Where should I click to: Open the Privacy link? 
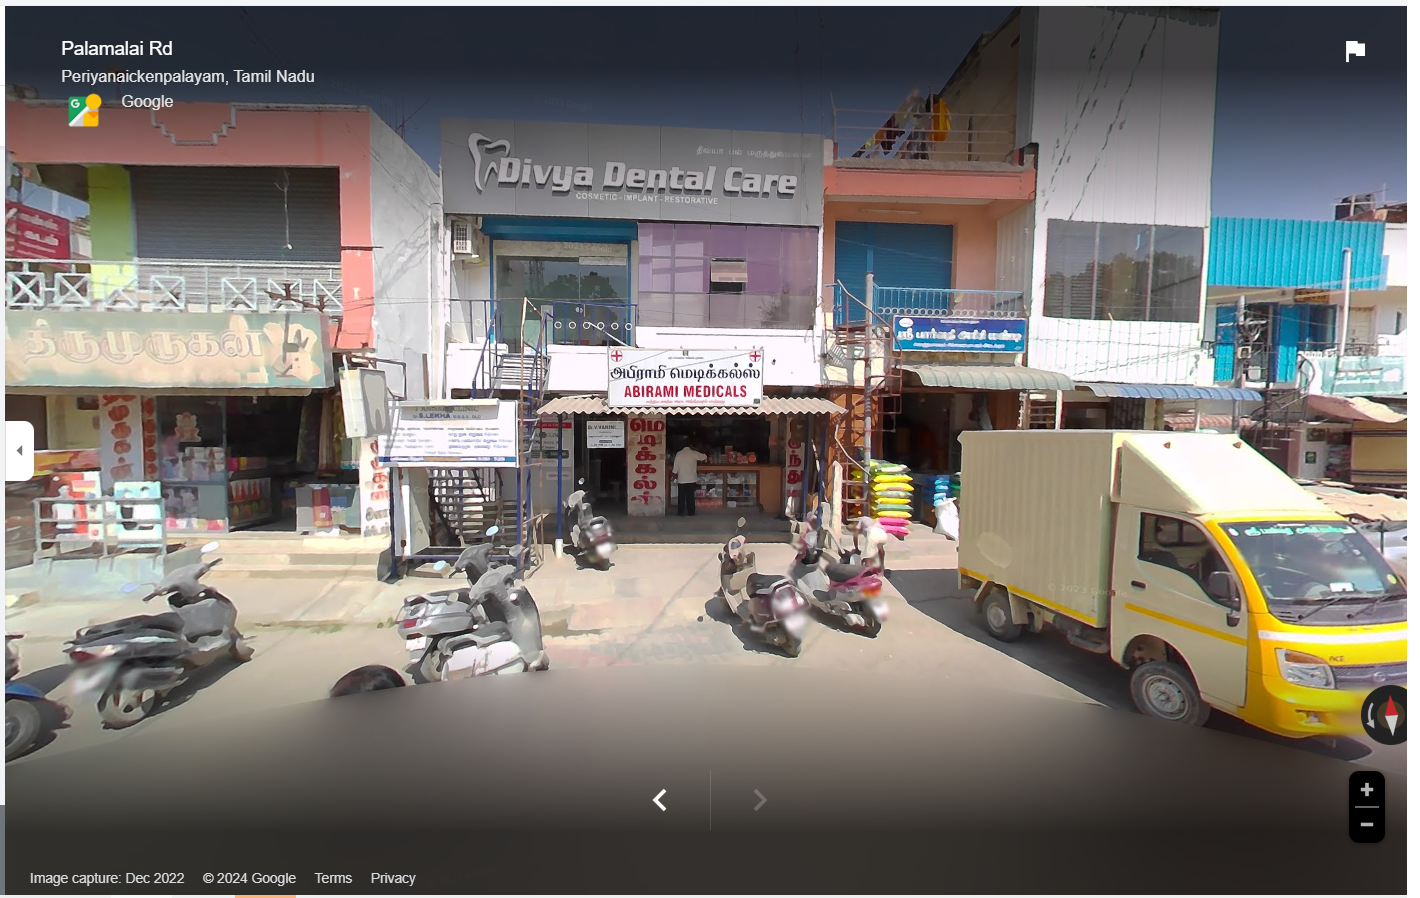393,878
